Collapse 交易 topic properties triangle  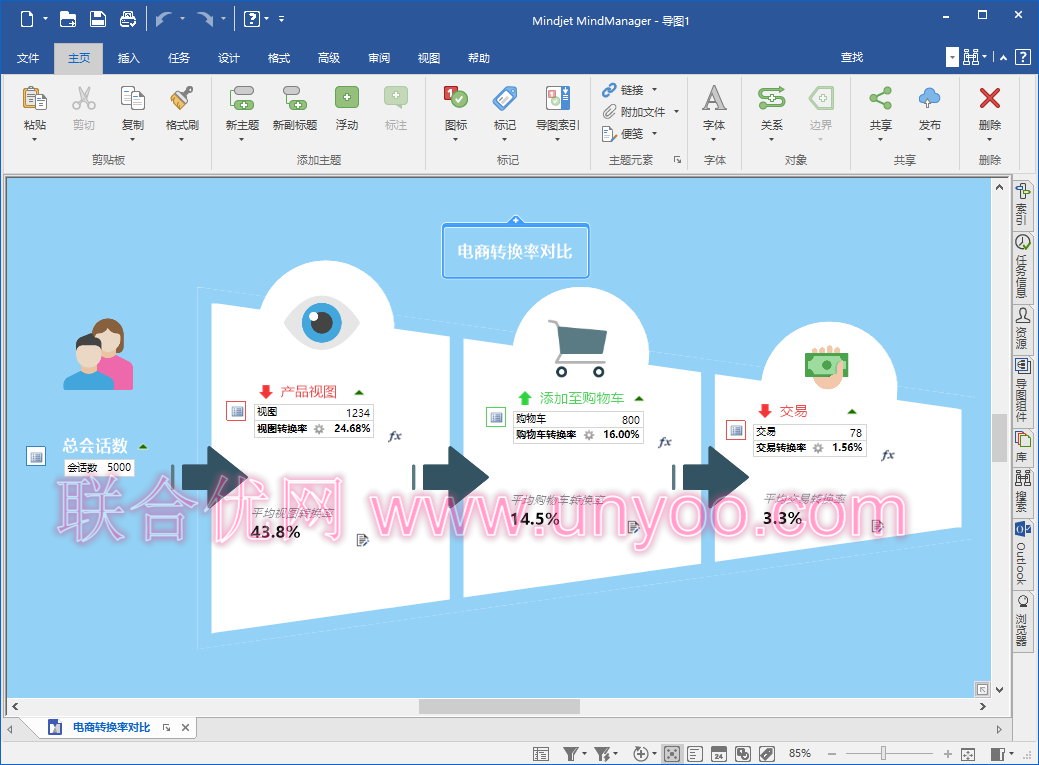click(852, 412)
